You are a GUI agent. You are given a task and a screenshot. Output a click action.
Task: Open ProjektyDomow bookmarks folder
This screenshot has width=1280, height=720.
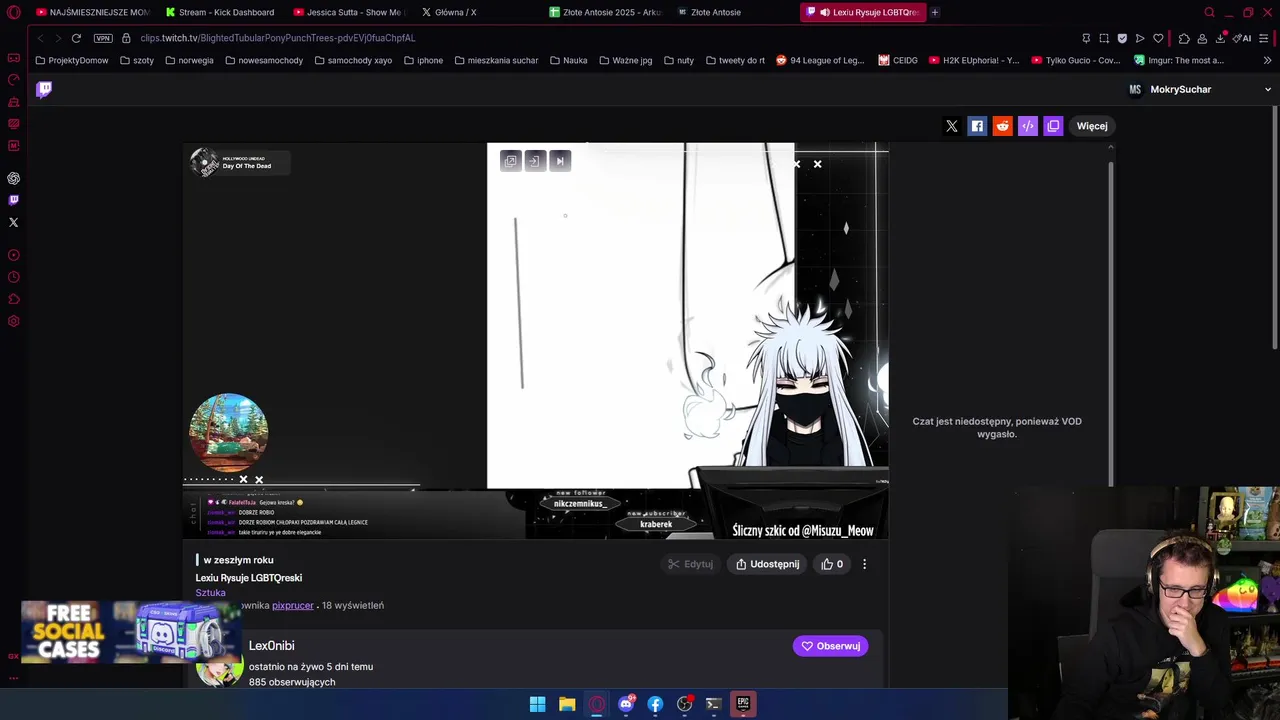[72, 60]
